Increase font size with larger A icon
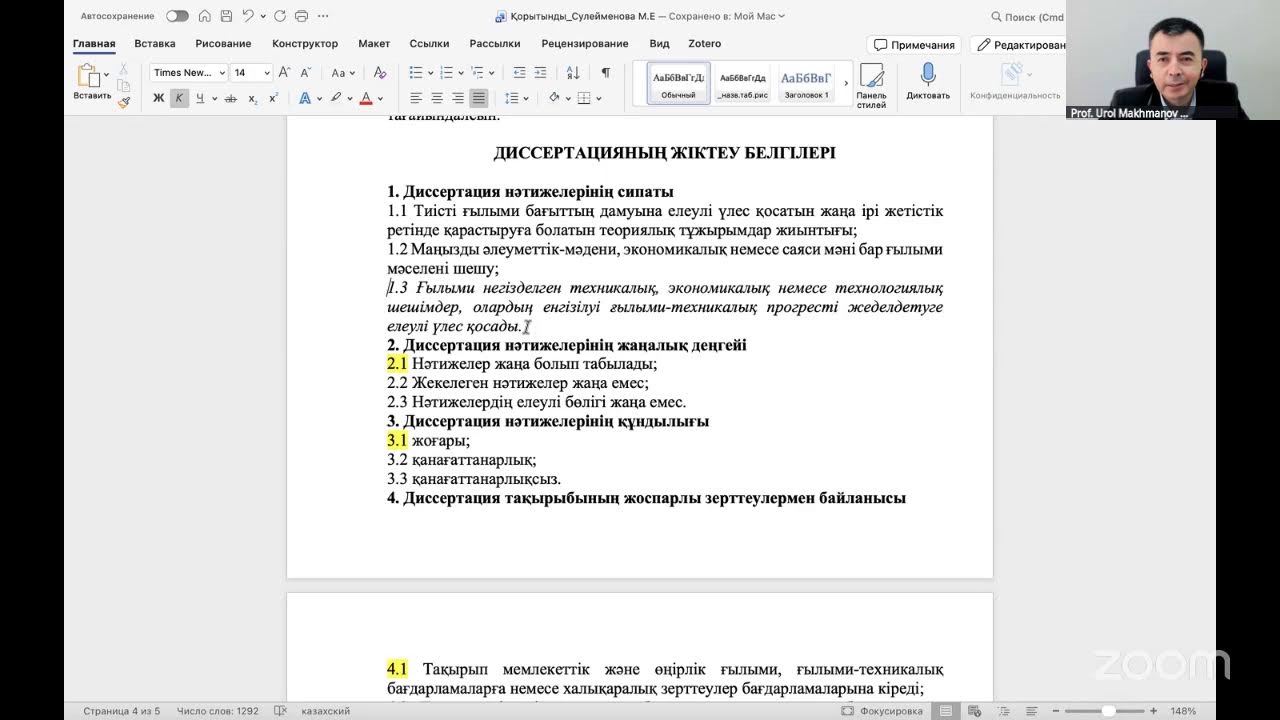Image resolution: width=1280 pixels, height=720 pixels. [x=284, y=72]
